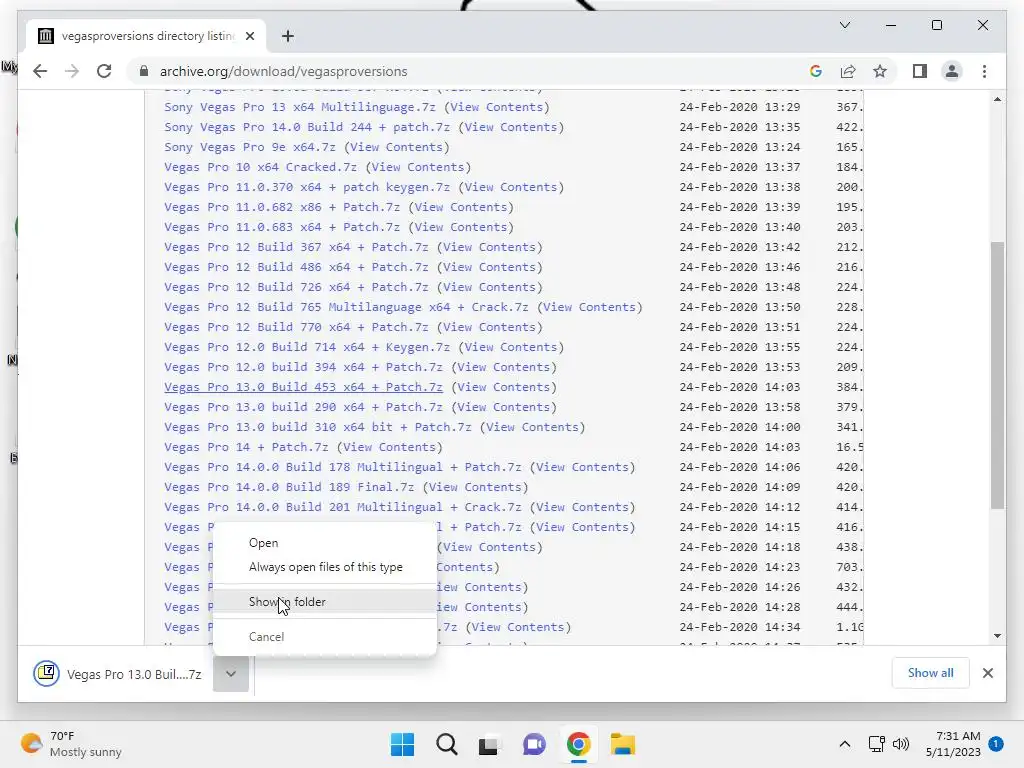The height and width of the screenshot is (768, 1024).
Task: View Contents of Vegas Pro 12 Build 486
Action: 489,266
